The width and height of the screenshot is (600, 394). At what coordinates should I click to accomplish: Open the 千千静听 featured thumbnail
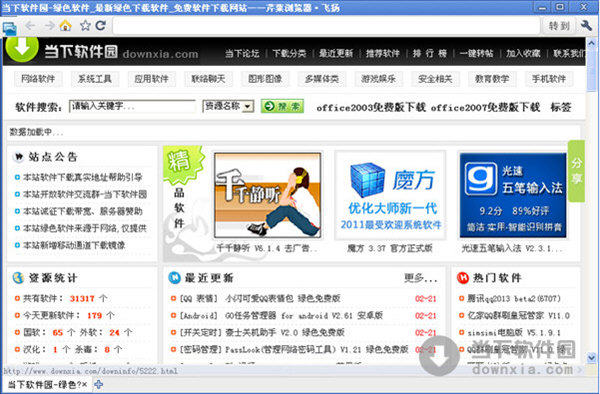click(267, 195)
